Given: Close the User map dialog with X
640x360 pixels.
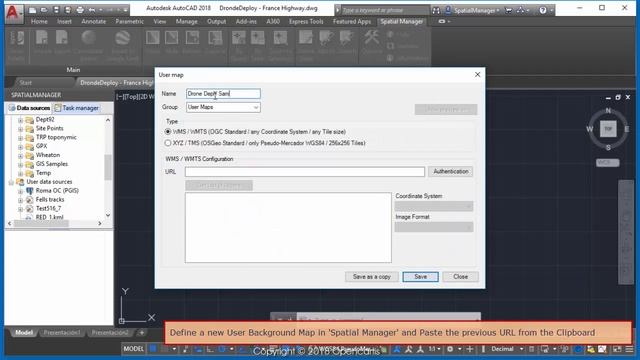Looking at the screenshot, I should click(478, 75).
